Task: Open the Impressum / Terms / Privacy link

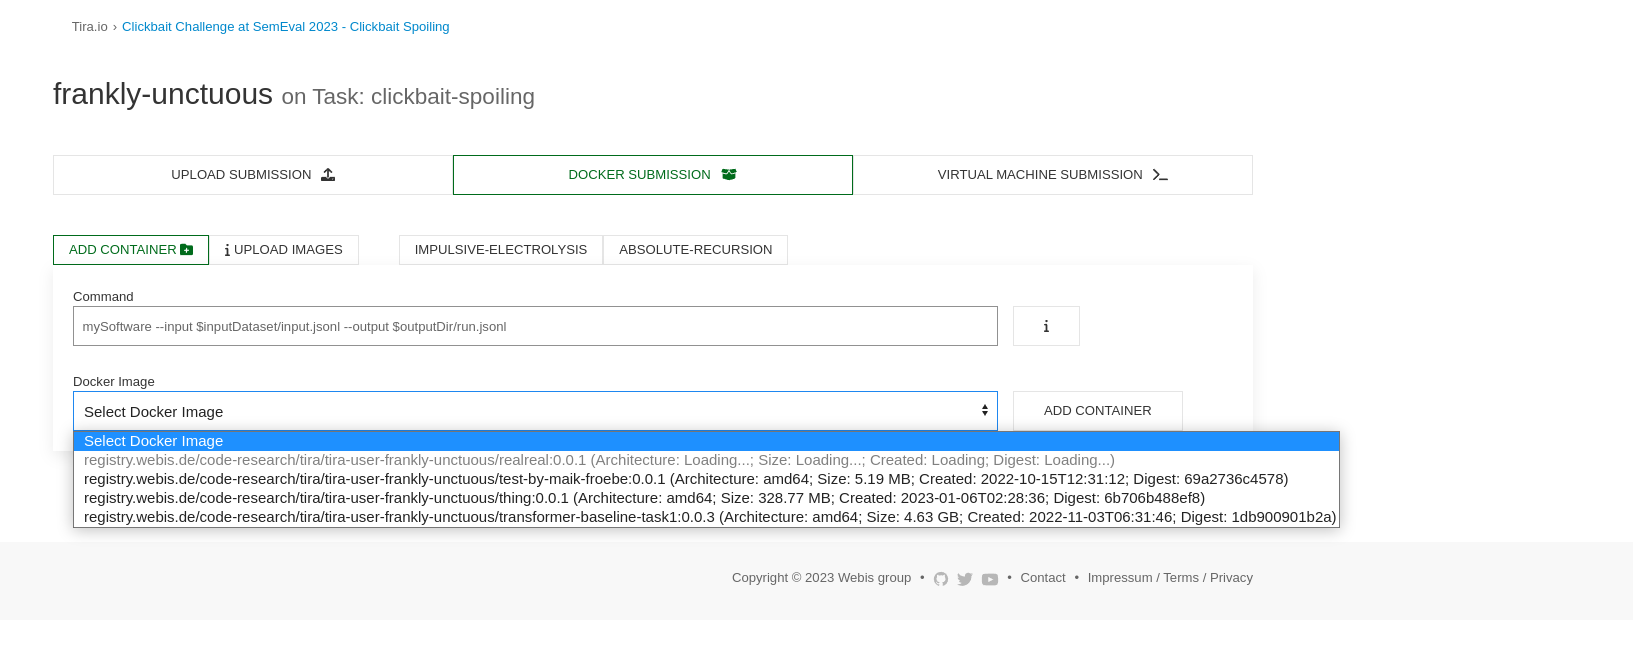Action: 1170,578
